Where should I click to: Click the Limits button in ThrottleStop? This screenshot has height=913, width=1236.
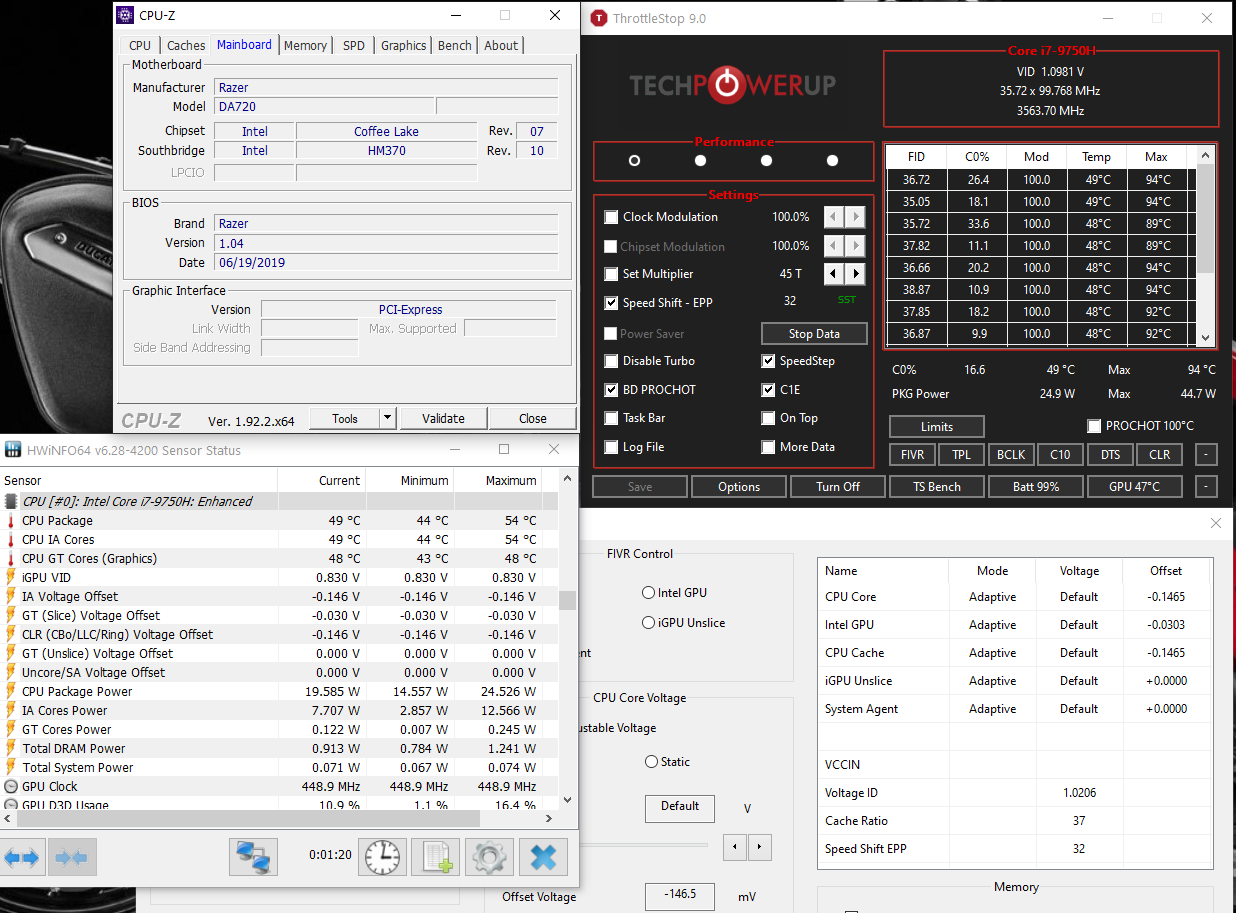[937, 427]
